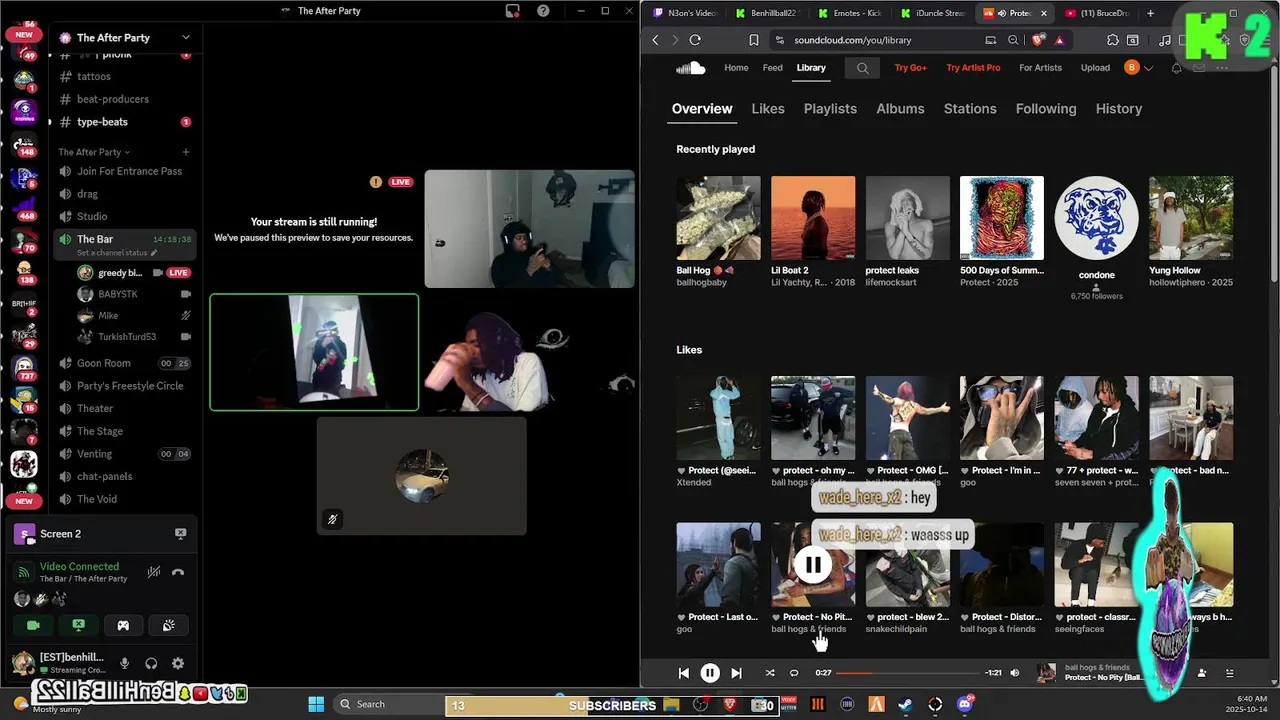Screen dimensions: 1280x720
Task: Bookmark the page in the address bar
Action: tap(753, 40)
